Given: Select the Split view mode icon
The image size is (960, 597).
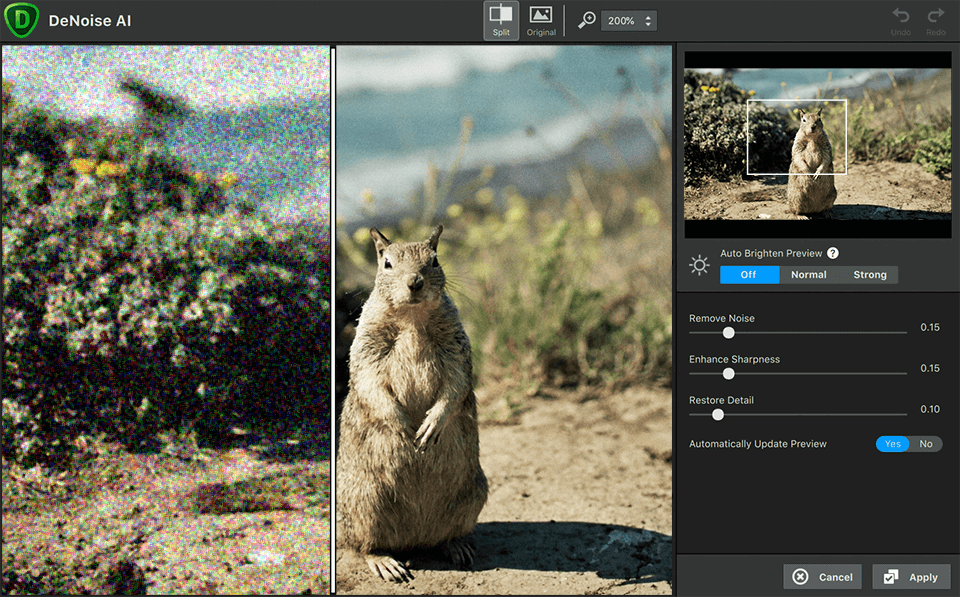Looking at the screenshot, I should 501,18.
